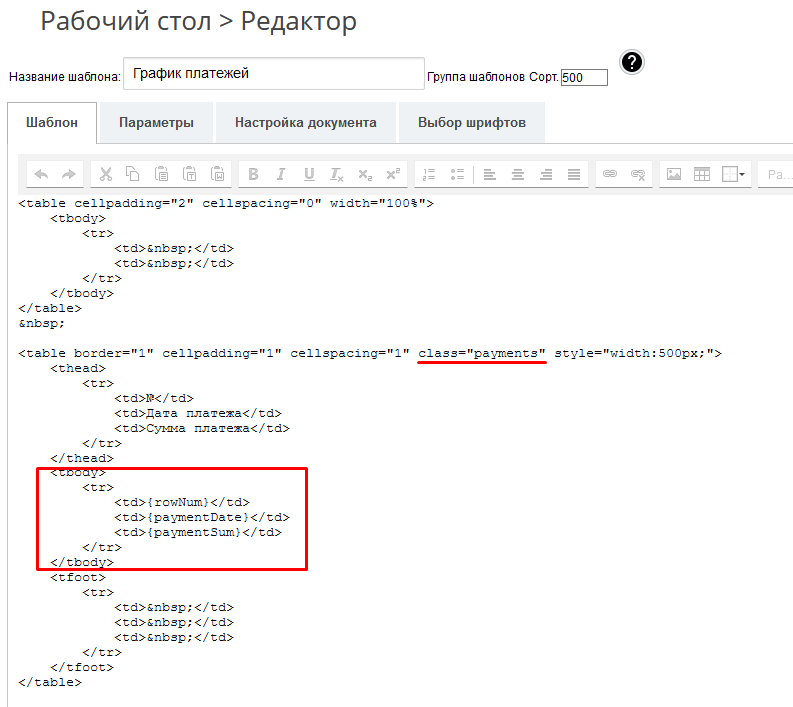Toggle bold formatting
Viewport: 793px width, 707px height.
point(253,174)
